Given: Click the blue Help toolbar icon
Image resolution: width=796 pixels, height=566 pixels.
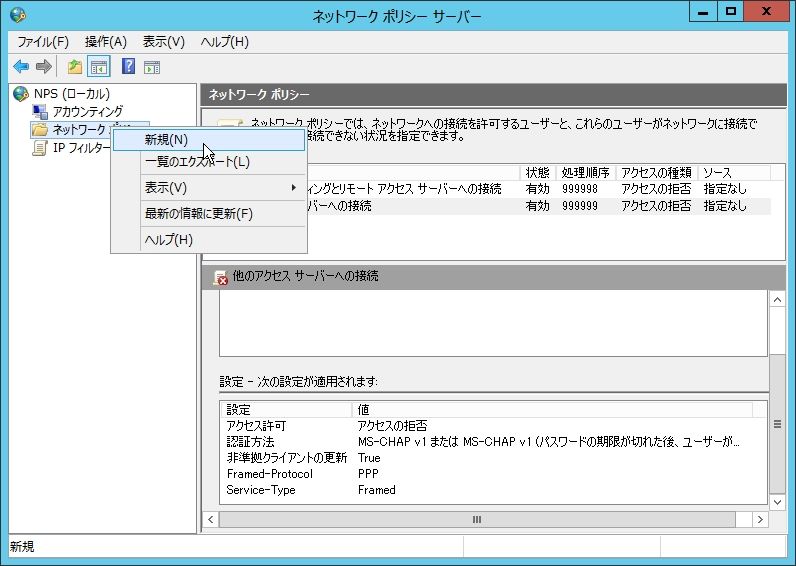Looking at the screenshot, I should (x=128, y=66).
